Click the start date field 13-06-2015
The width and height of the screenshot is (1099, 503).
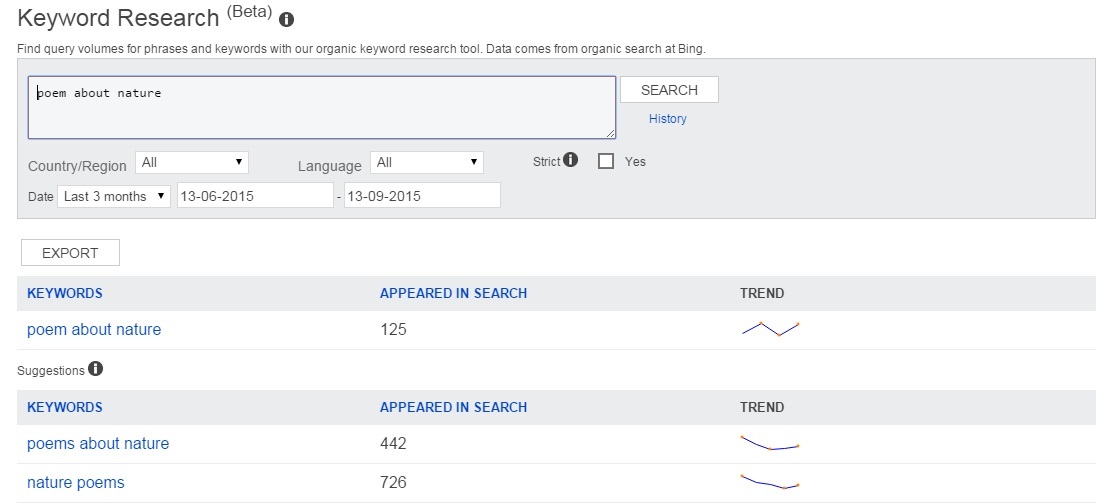pyautogui.click(x=254, y=196)
